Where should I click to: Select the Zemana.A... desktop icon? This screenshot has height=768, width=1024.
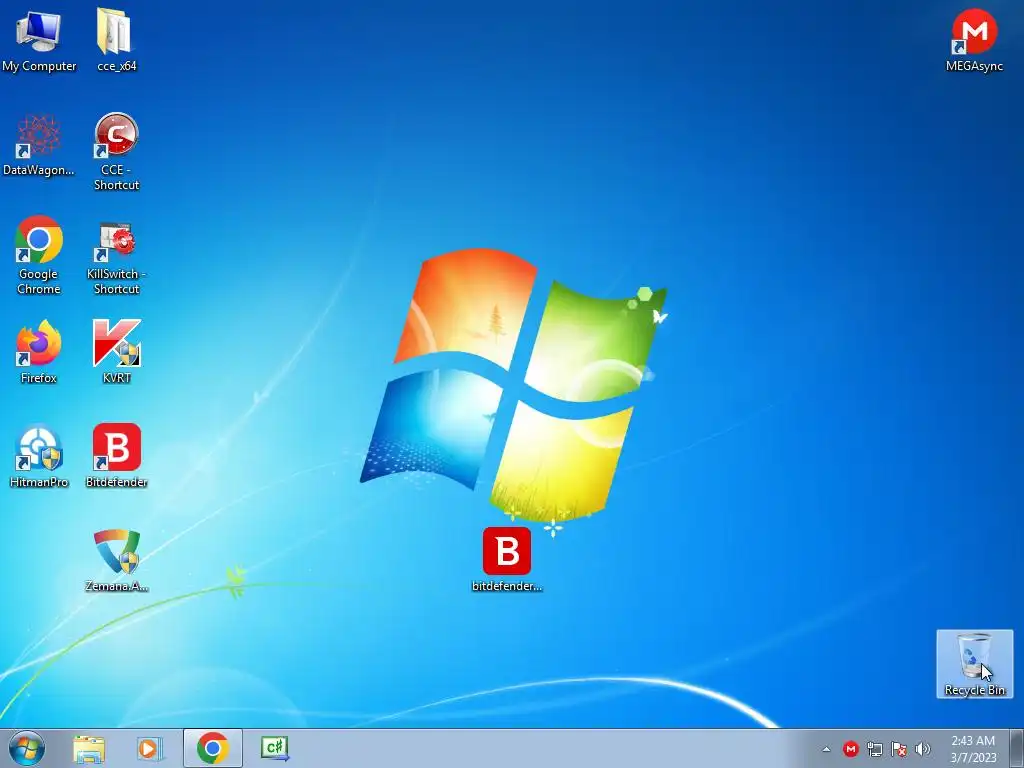[x=116, y=560]
